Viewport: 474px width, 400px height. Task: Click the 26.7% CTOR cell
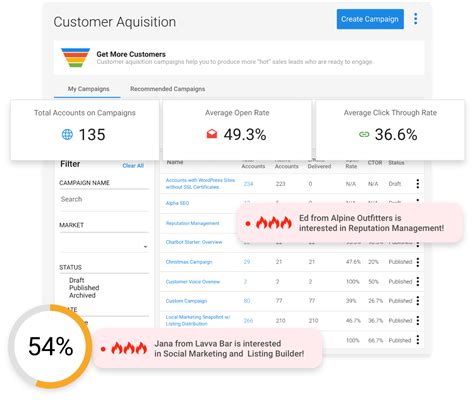375,301
